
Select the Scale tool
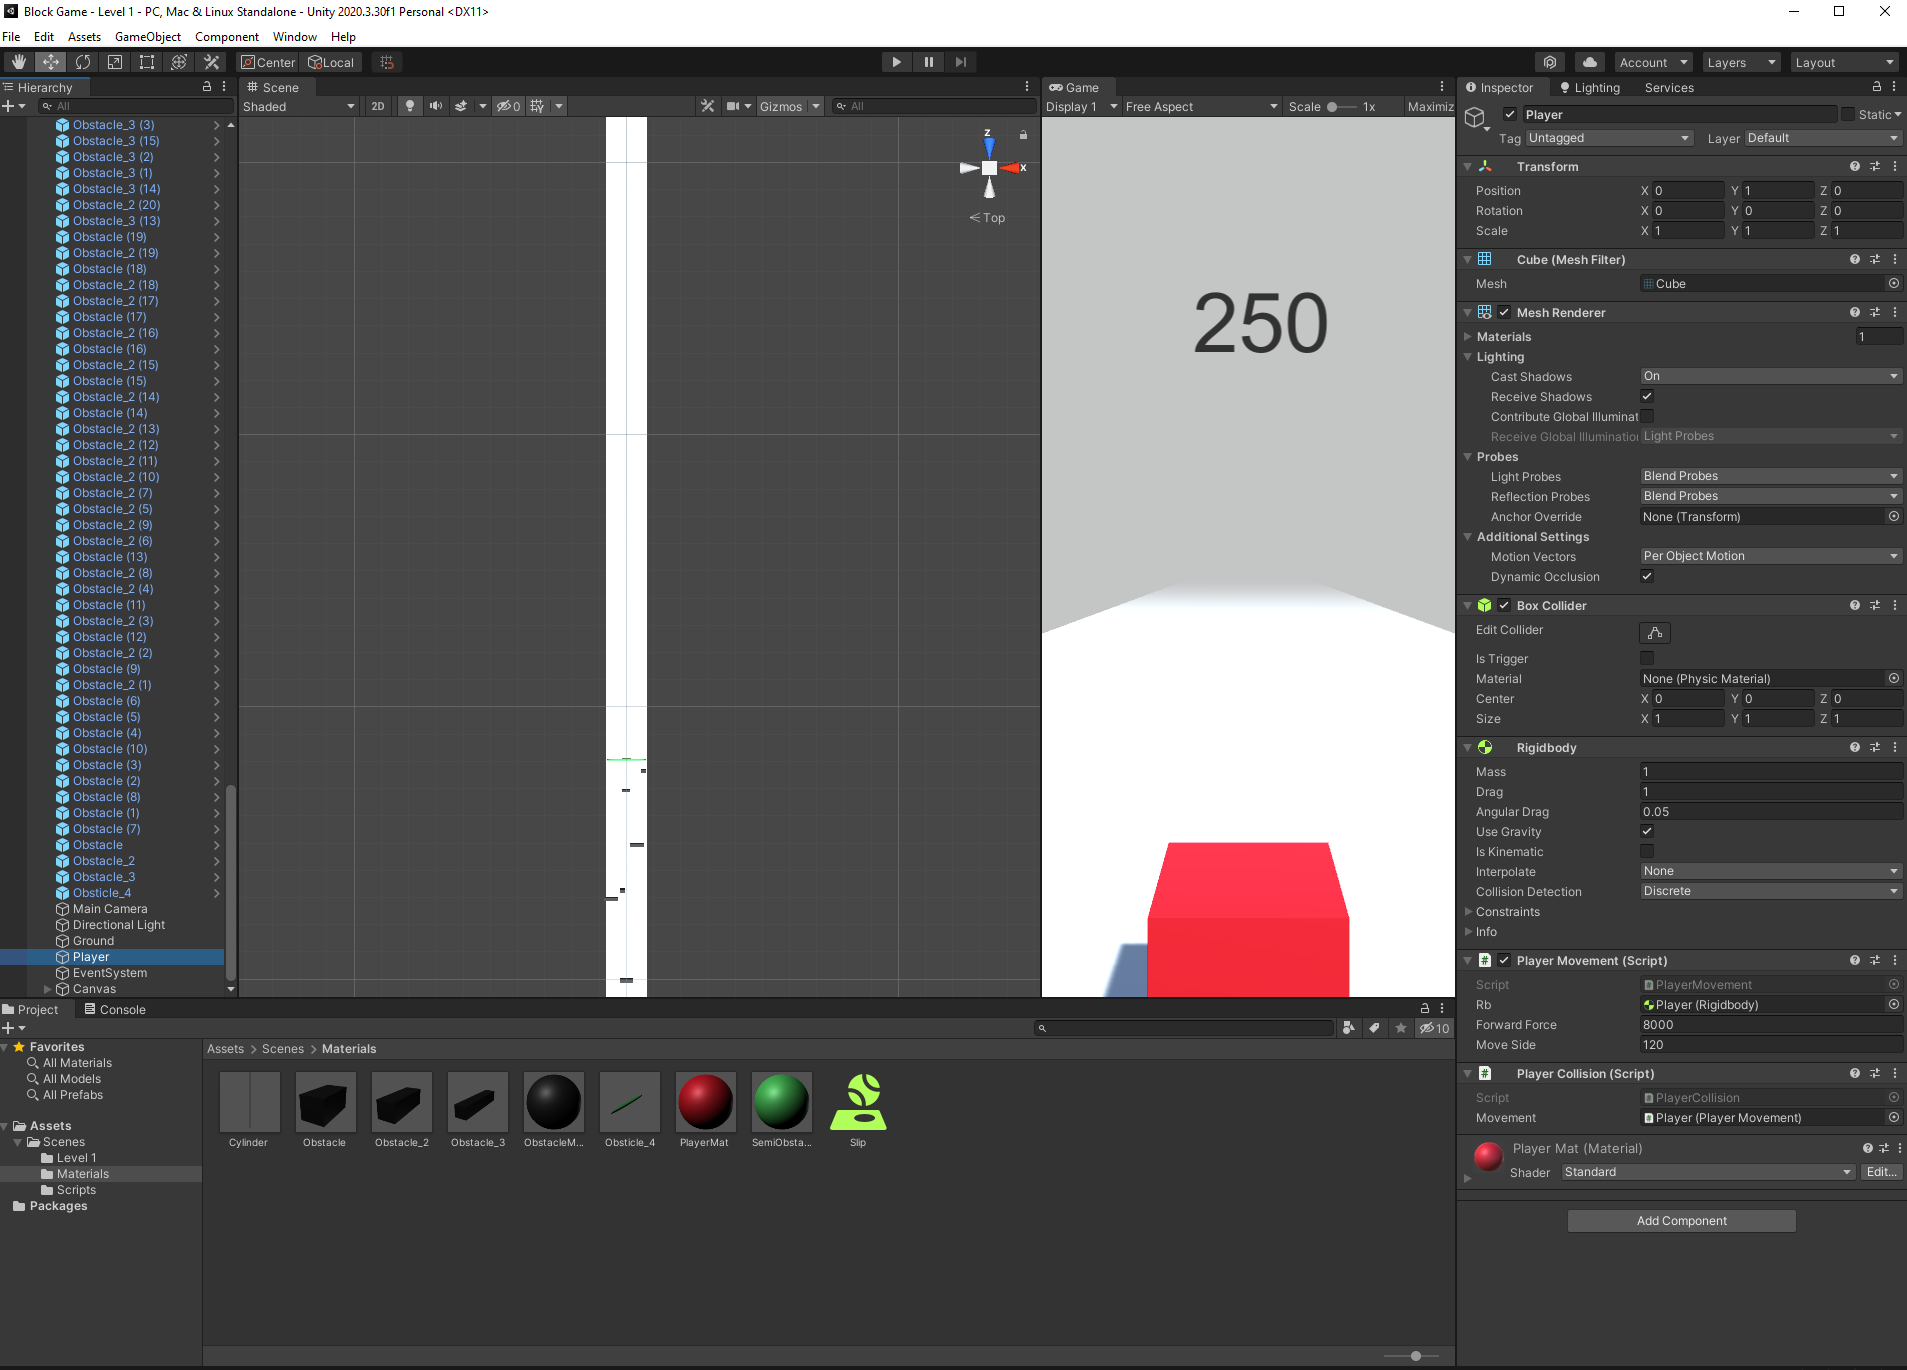point(115,61)
